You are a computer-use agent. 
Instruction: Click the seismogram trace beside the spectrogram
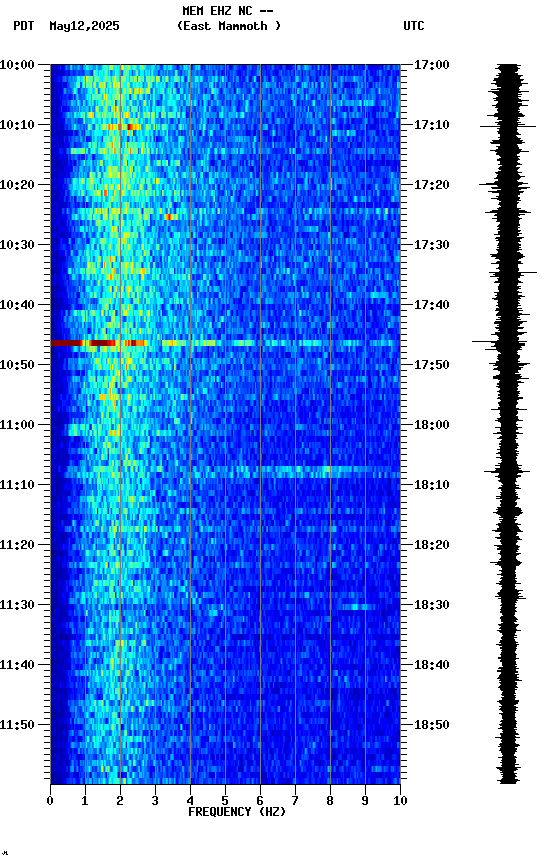click(x=507, y=424)
